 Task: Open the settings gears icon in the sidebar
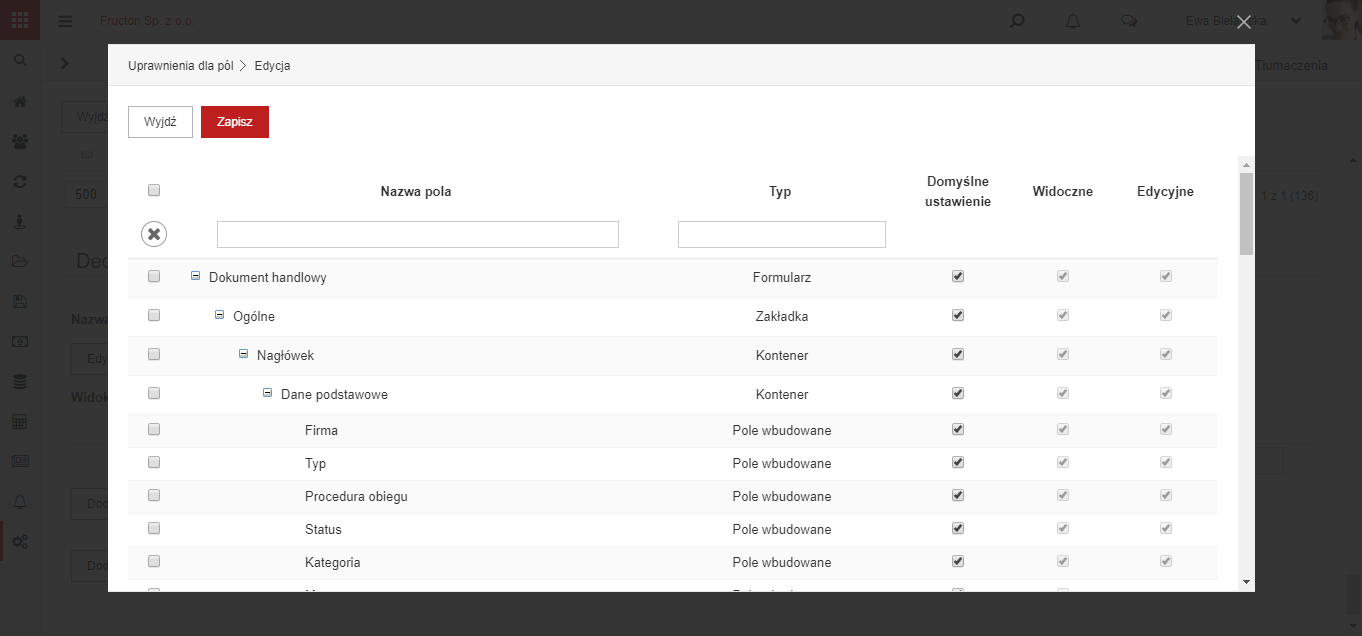point(20,542)
